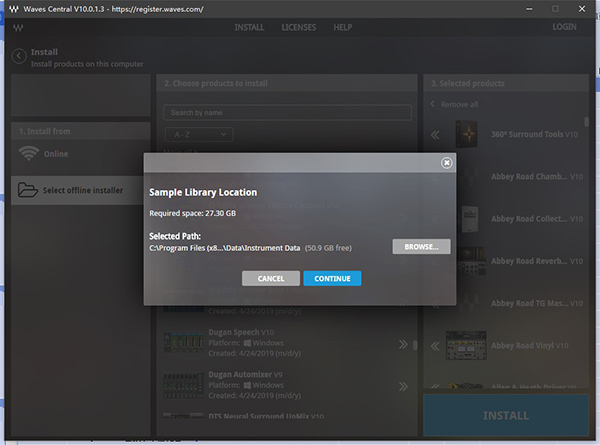
Task: Open Browse to change sample path
Action: [421, 247]
